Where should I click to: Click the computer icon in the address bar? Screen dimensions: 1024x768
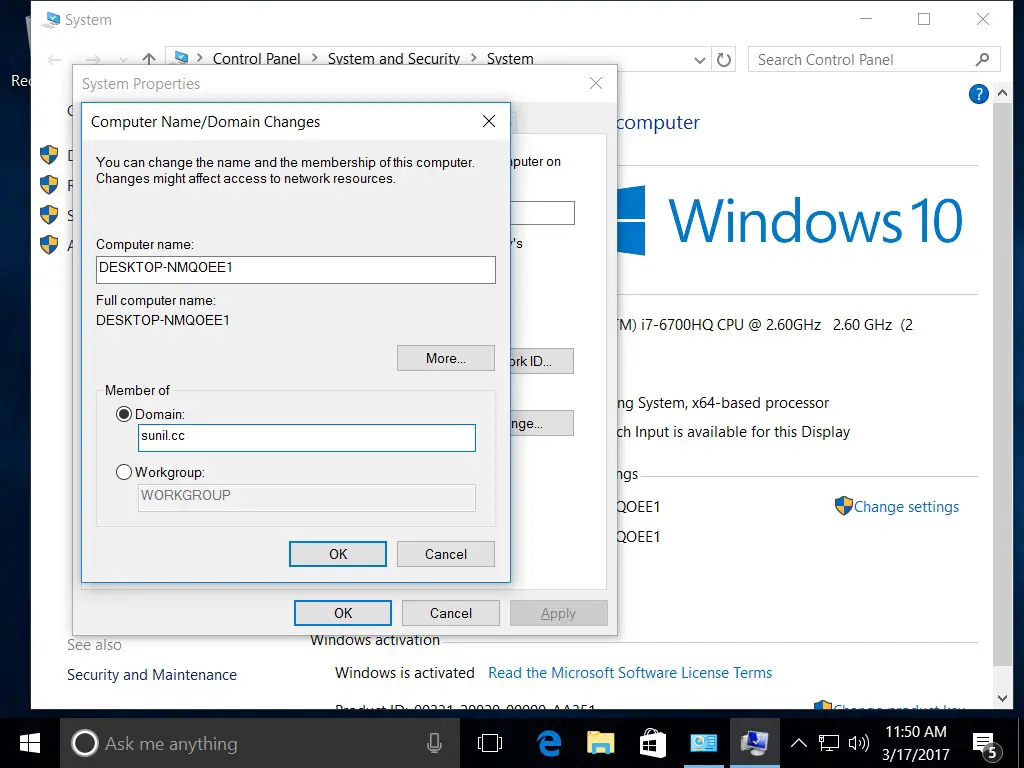pyautogui.click(x=181, y=58)
